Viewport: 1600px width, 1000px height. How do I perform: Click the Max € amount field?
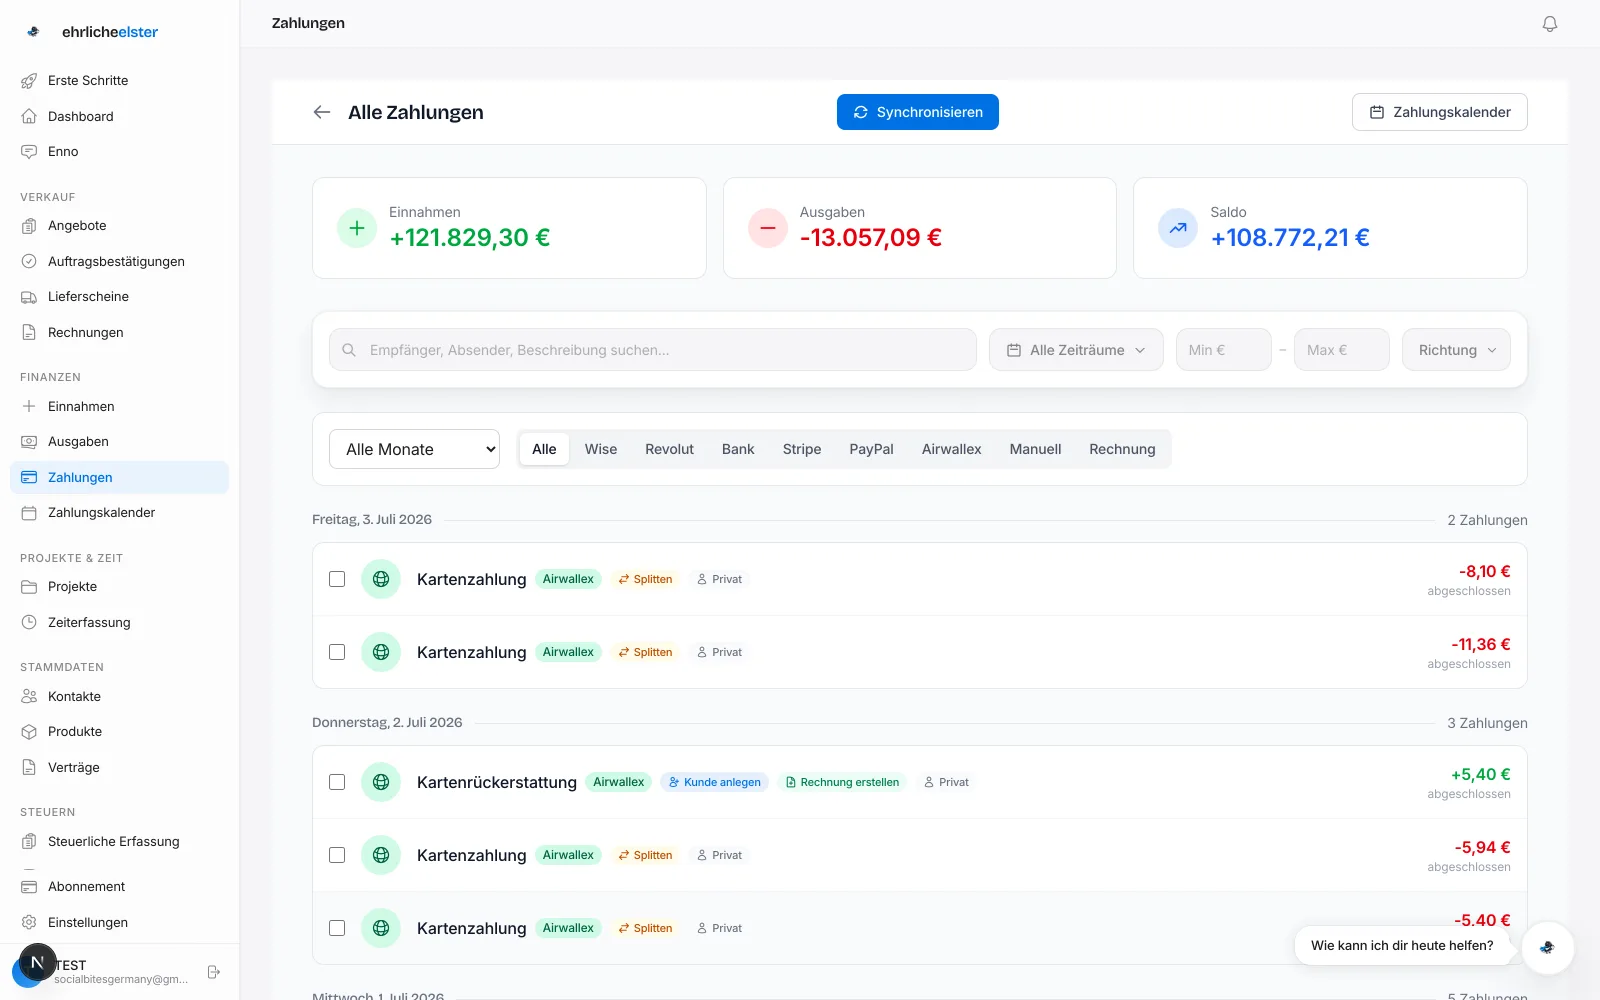tap(1342, 350)
